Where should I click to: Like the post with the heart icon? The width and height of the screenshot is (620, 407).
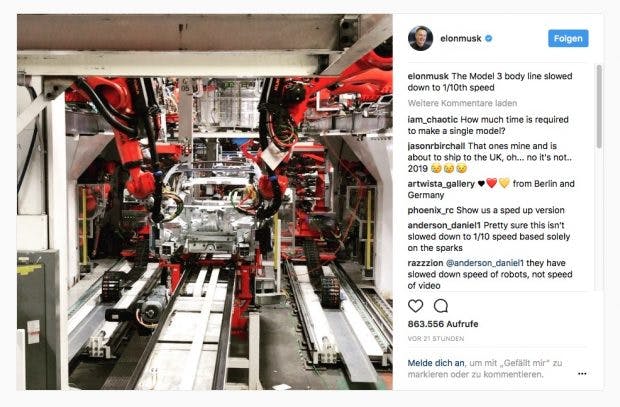click(415, 306)
